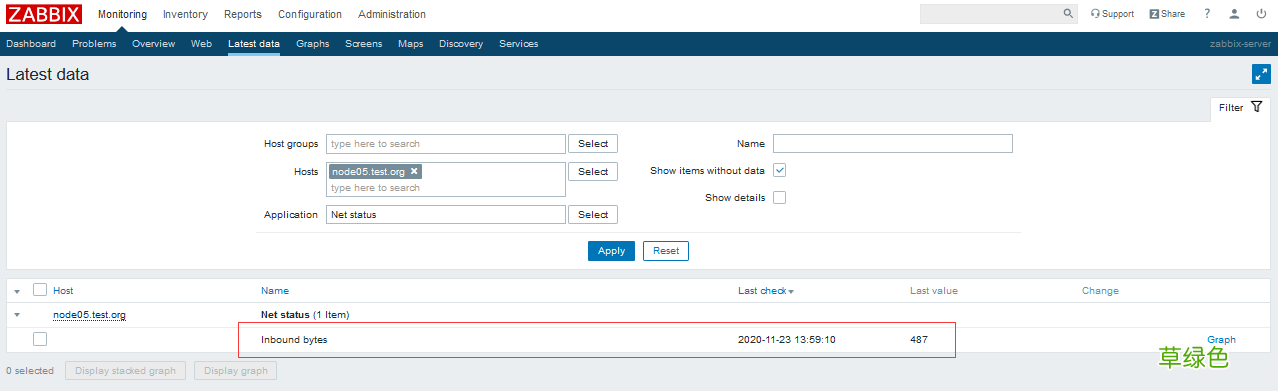
Task: Remove node05.test.org tag from Hosts
Action: [414, 171]
